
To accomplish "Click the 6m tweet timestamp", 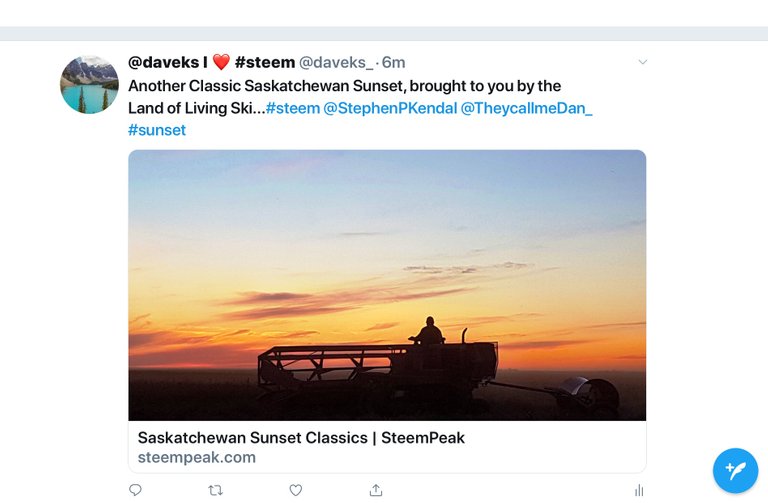I will (393, 62).
